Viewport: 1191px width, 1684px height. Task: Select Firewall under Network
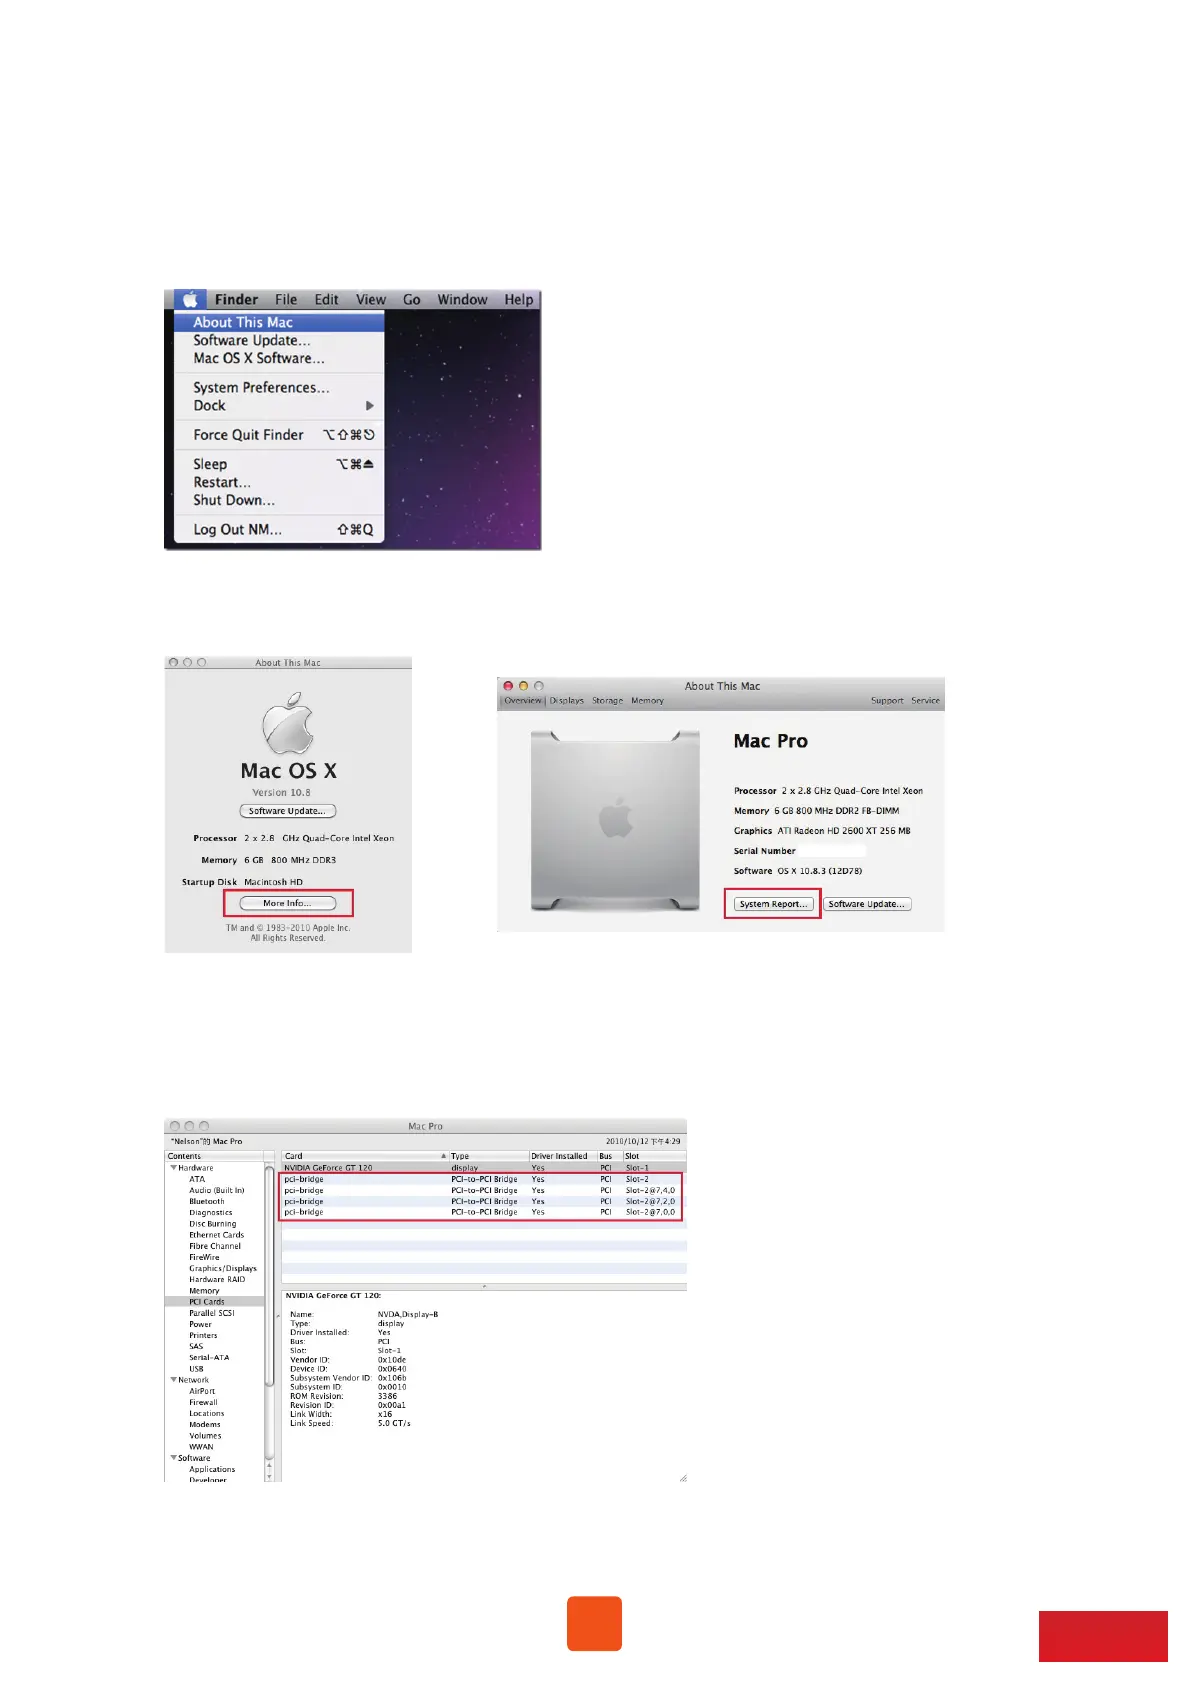point(203,1402)
